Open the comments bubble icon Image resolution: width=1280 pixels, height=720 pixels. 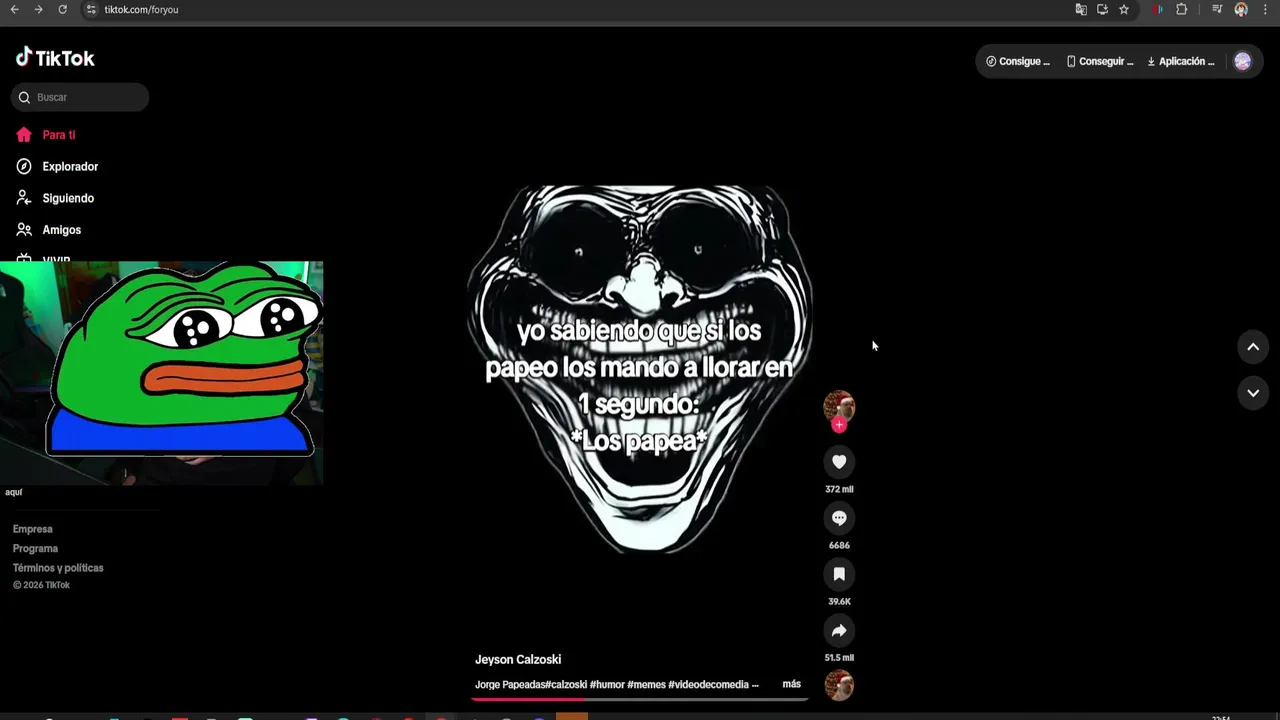839,518
